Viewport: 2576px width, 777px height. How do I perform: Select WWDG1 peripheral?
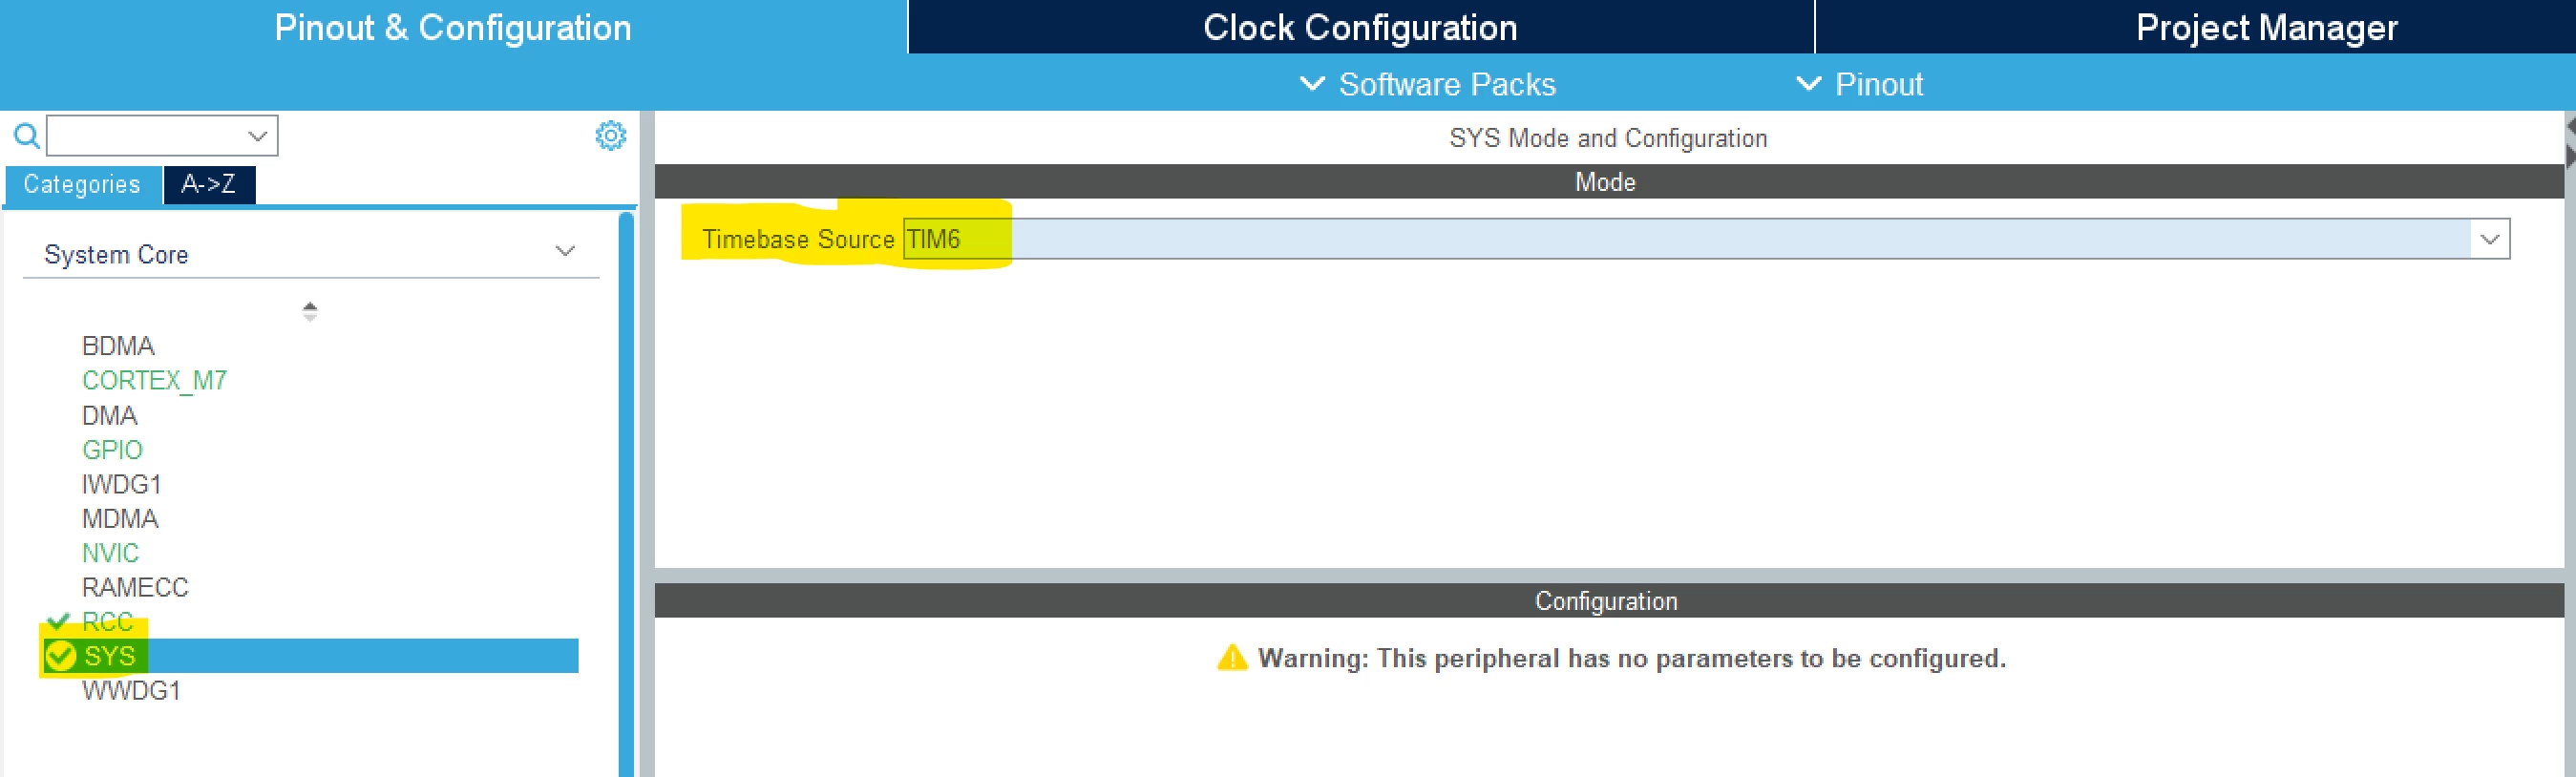tap(131, 691)
